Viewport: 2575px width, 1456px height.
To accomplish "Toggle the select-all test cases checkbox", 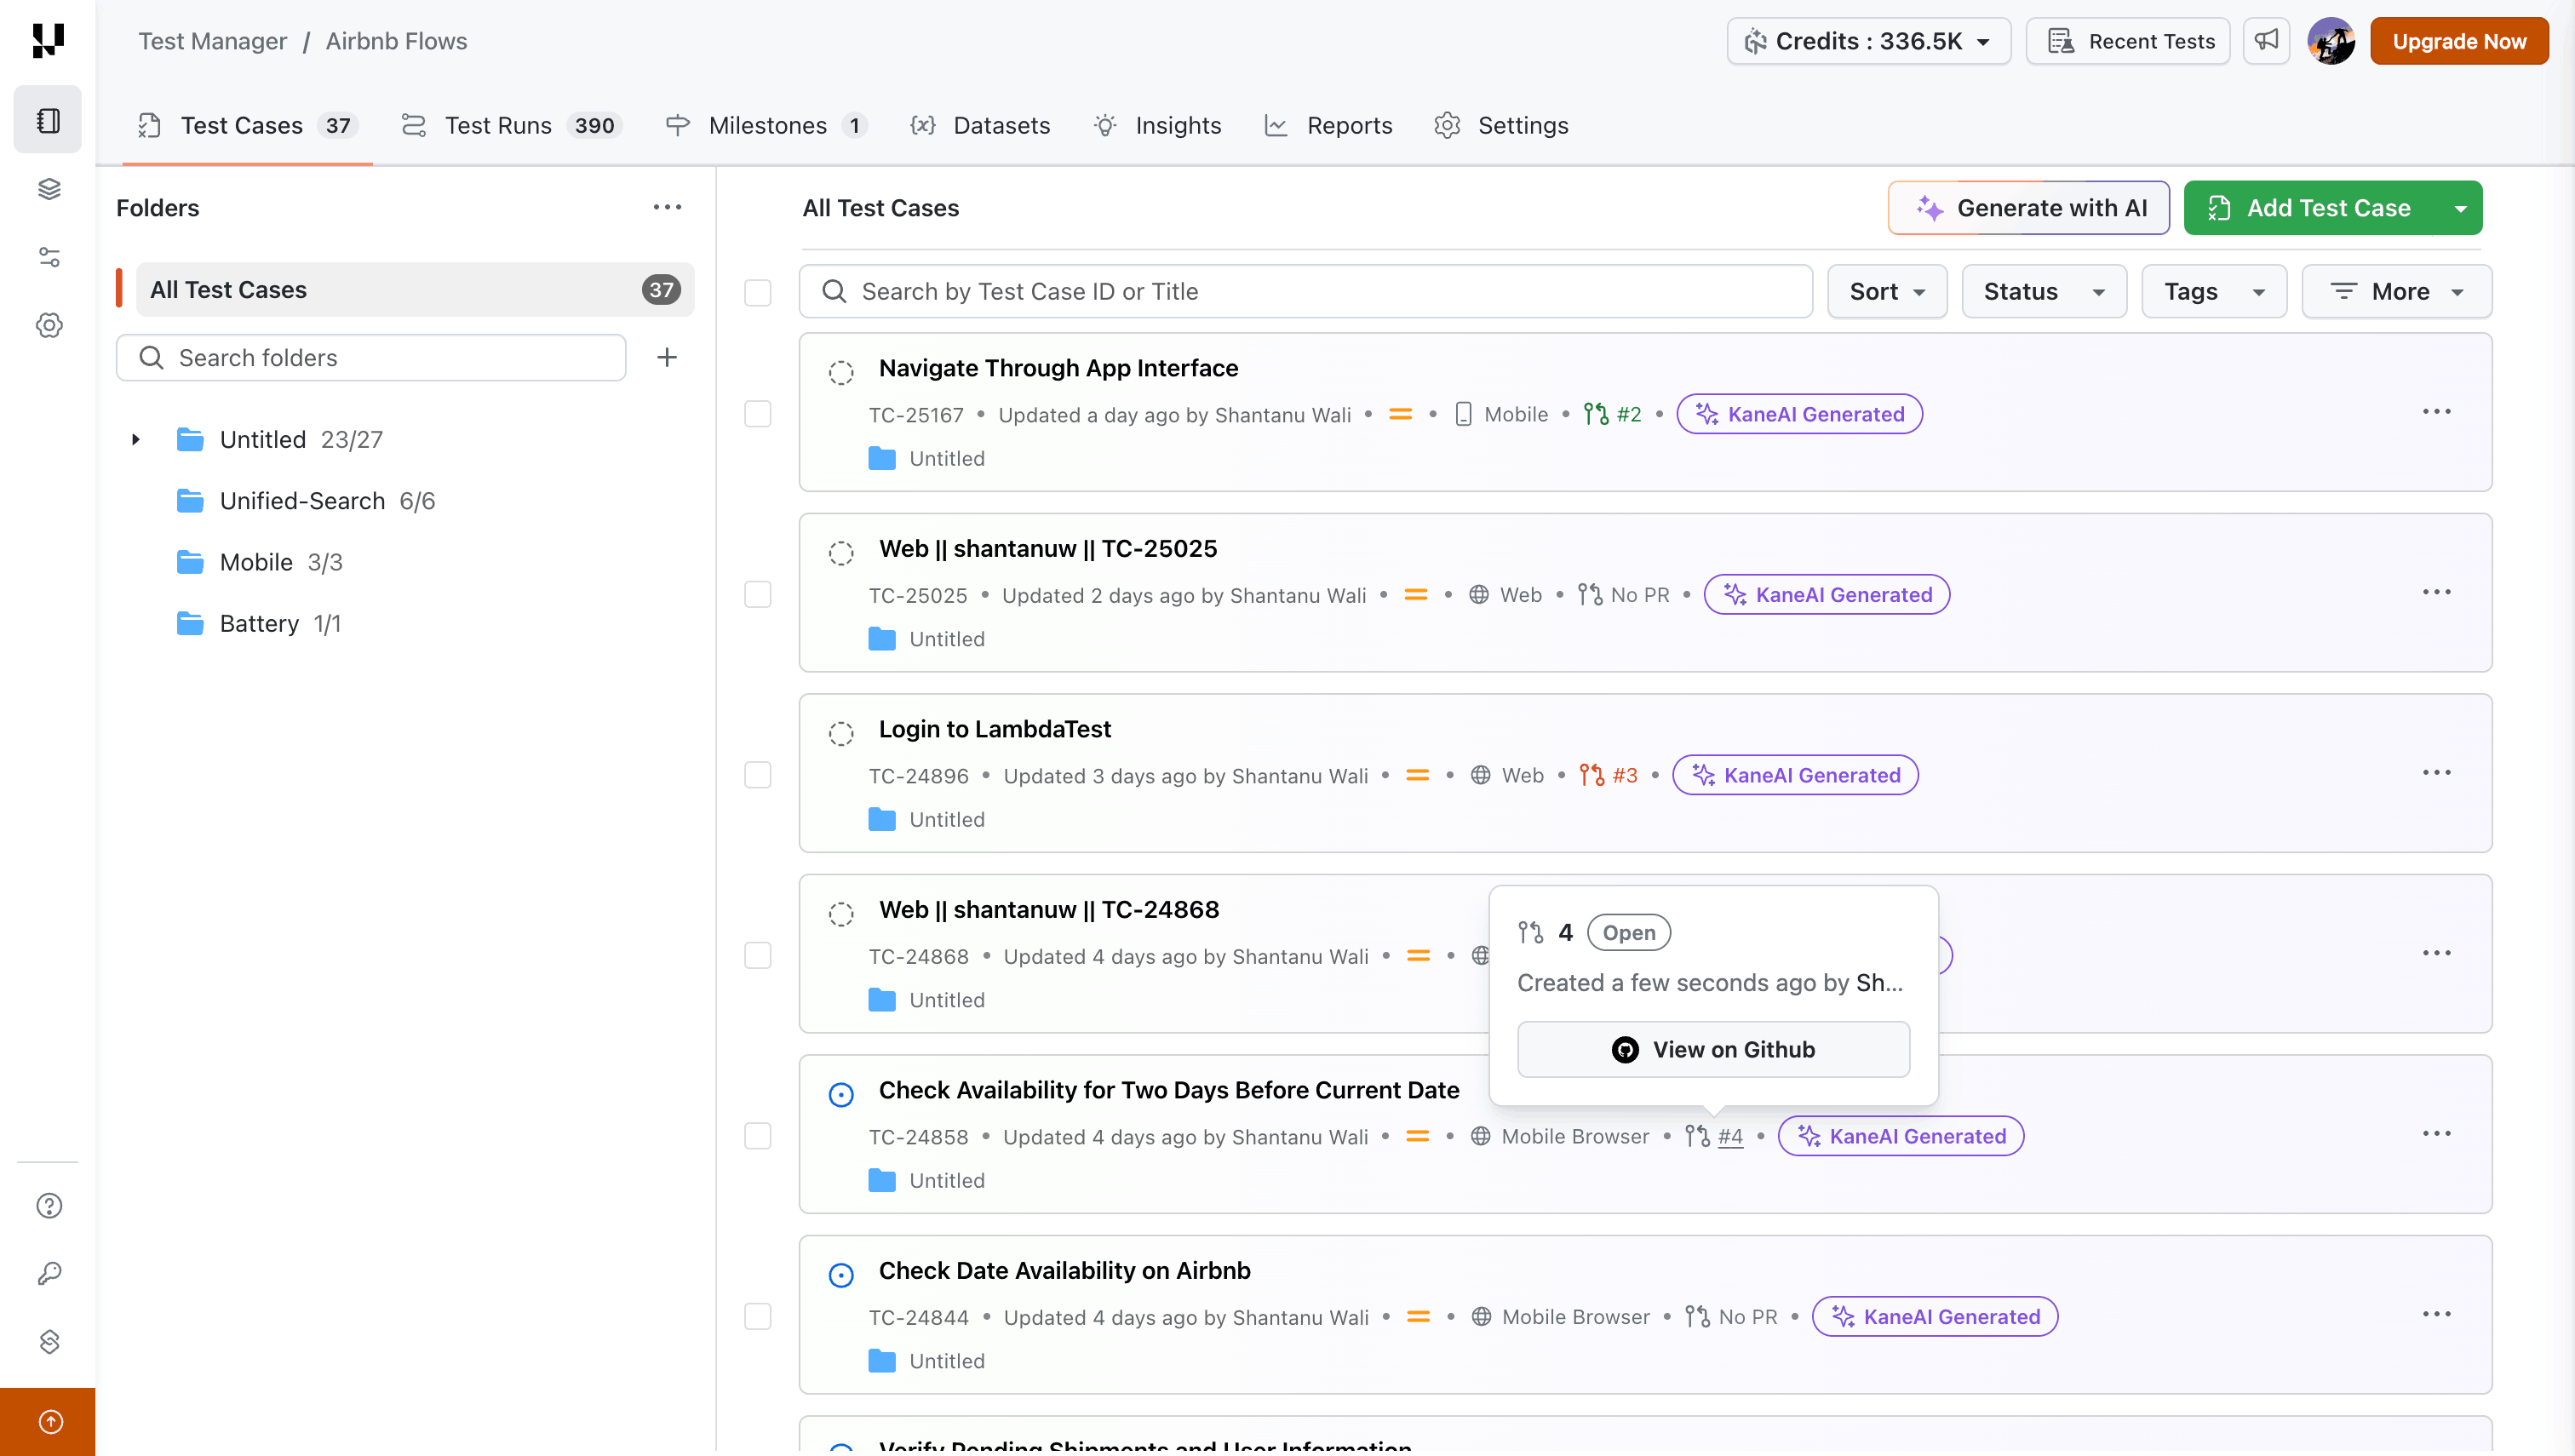I will click(758, 292).
